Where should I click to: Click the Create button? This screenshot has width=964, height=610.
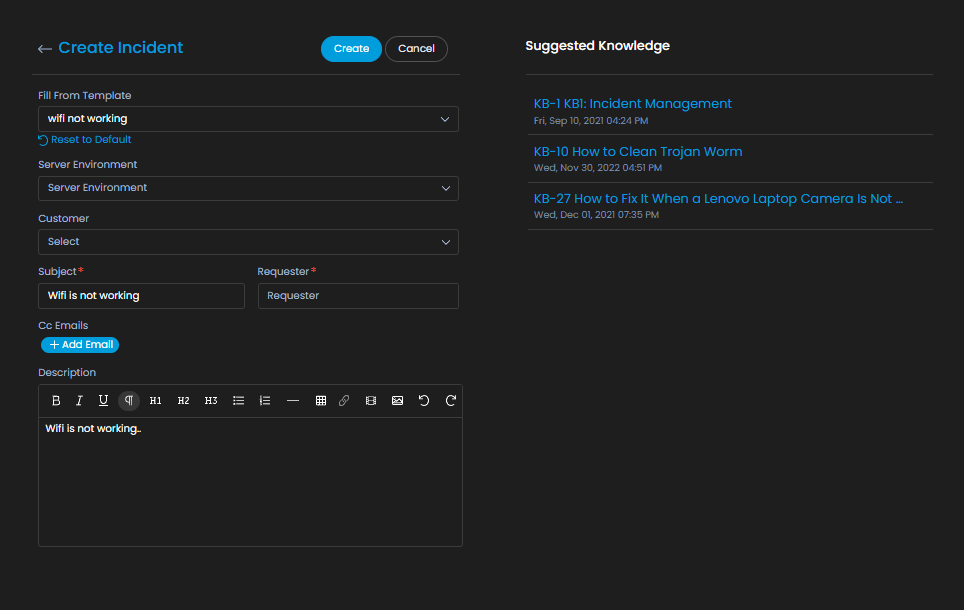click(x=351, y=49)
